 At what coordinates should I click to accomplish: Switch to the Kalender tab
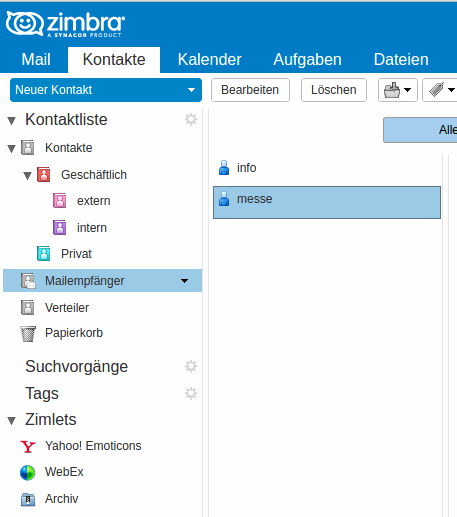(210, 60)
